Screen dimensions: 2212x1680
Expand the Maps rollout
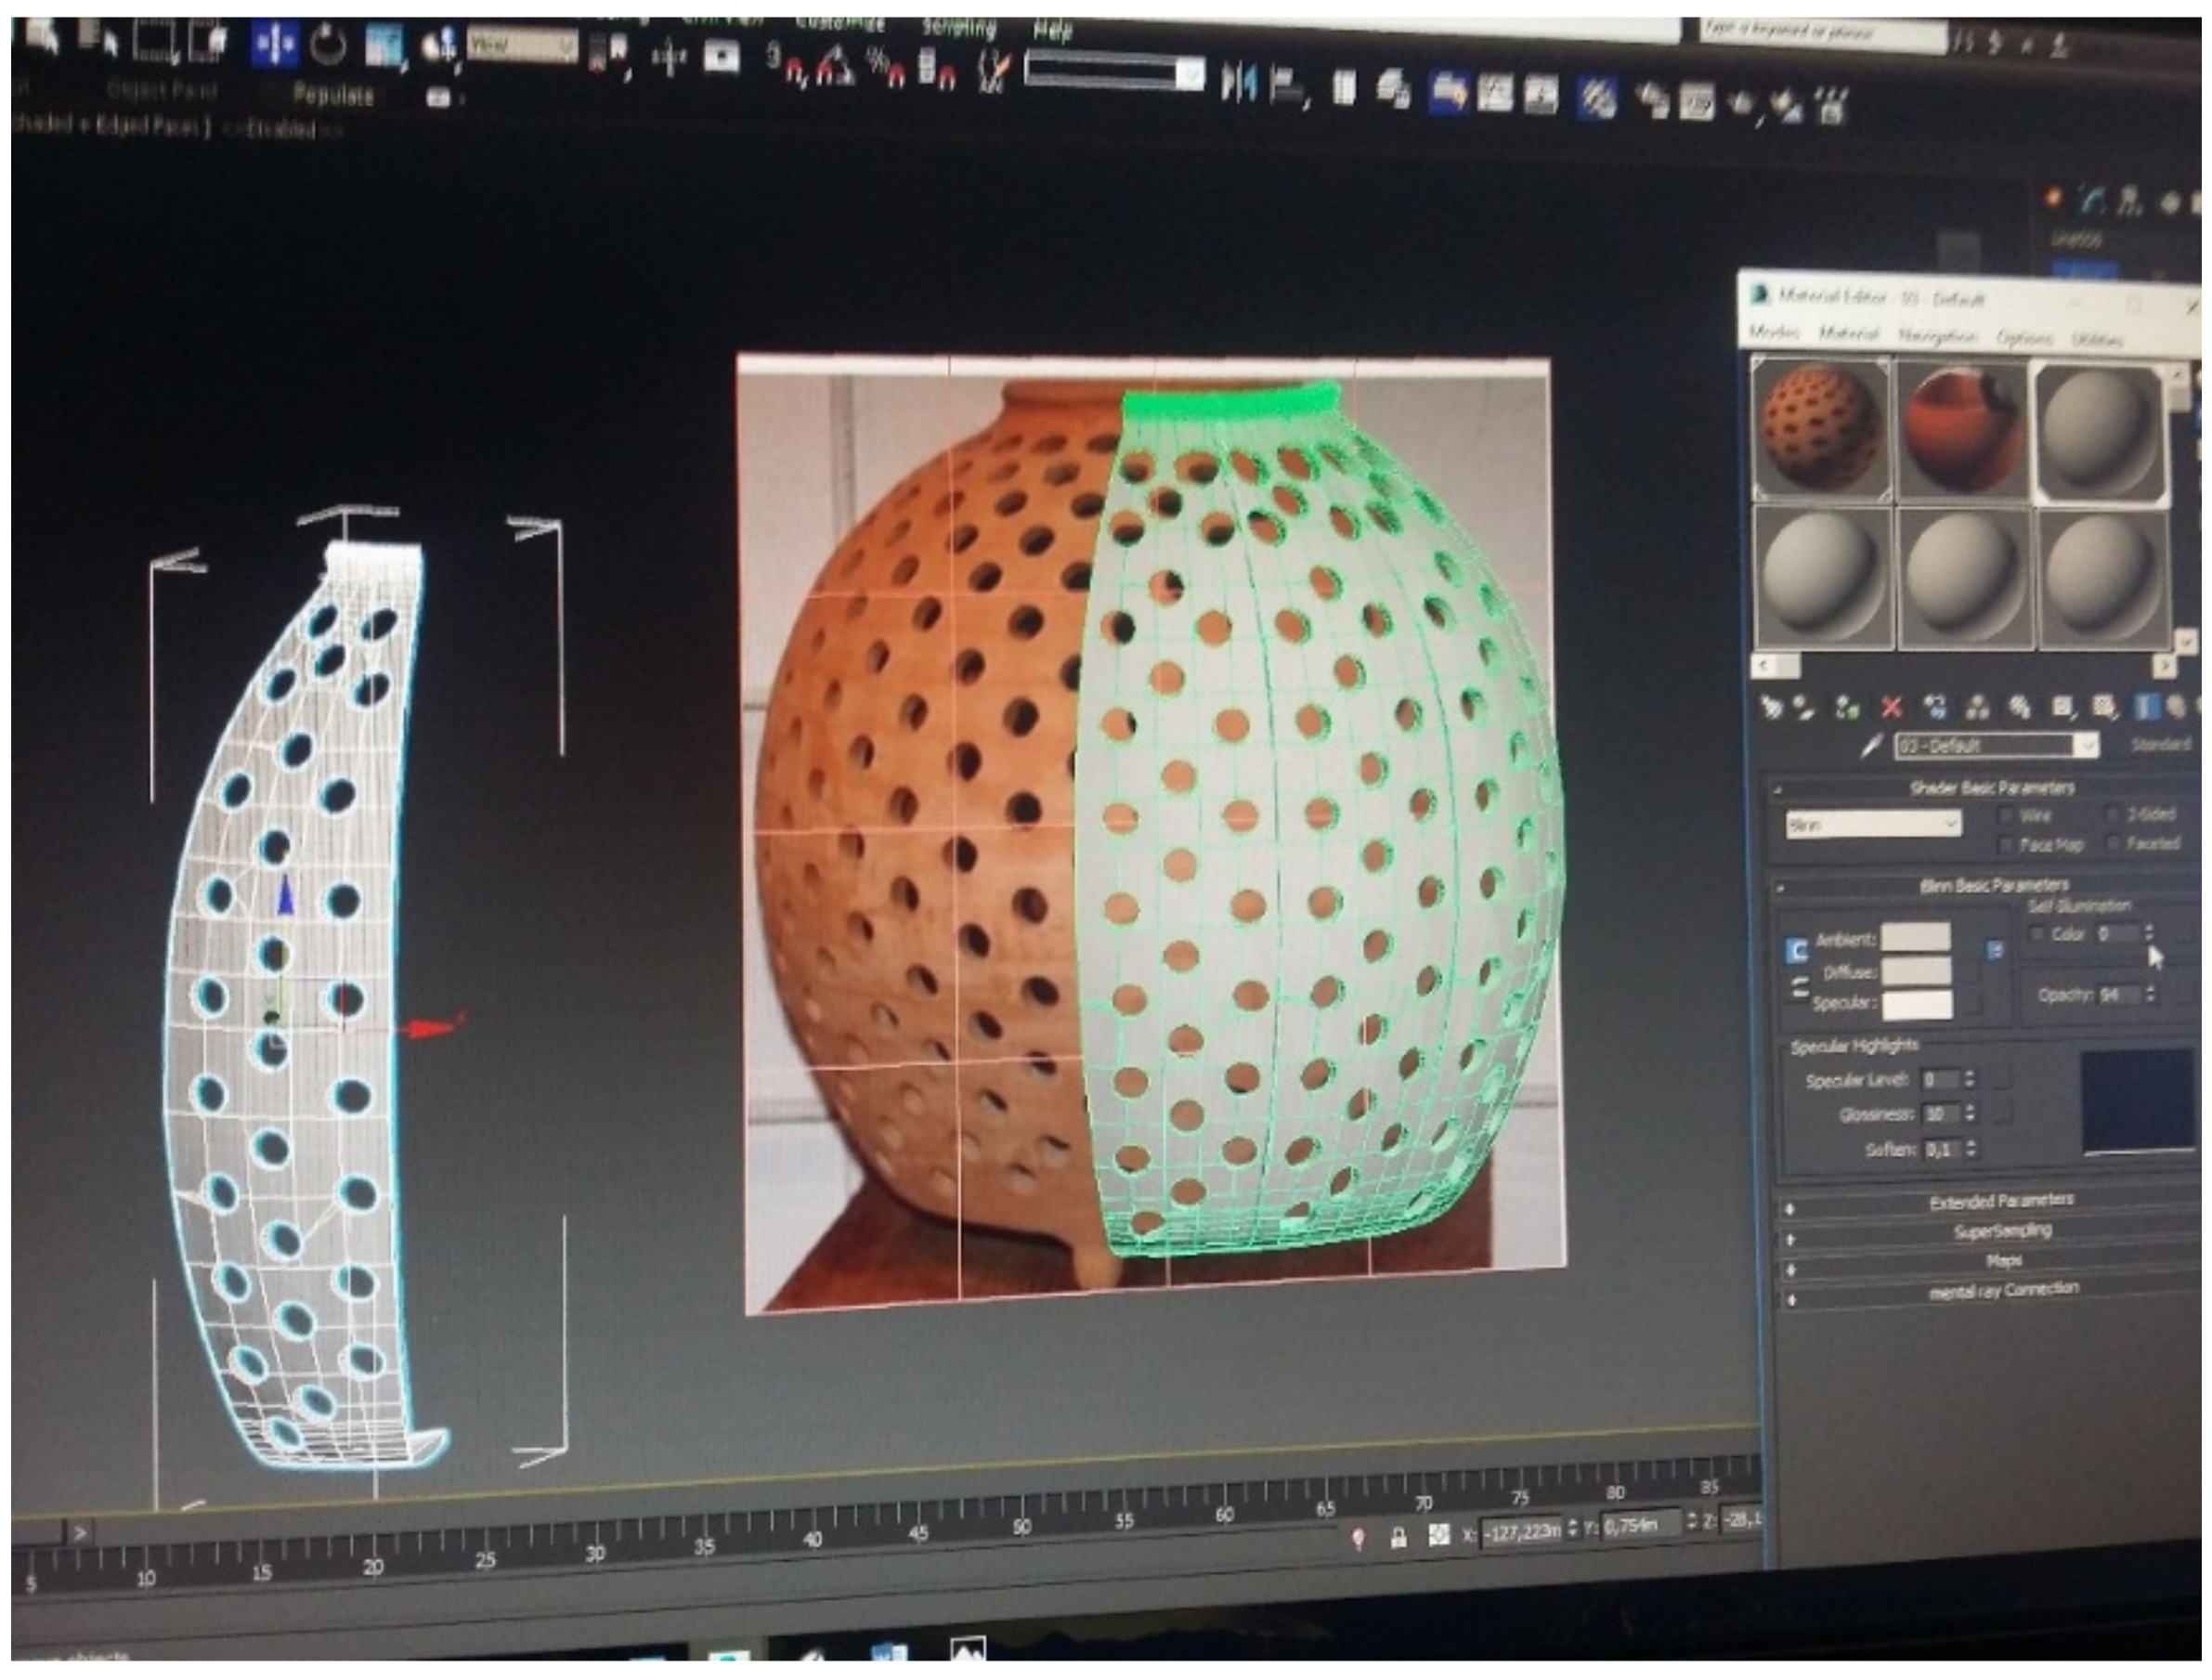coord(2003,1260)
